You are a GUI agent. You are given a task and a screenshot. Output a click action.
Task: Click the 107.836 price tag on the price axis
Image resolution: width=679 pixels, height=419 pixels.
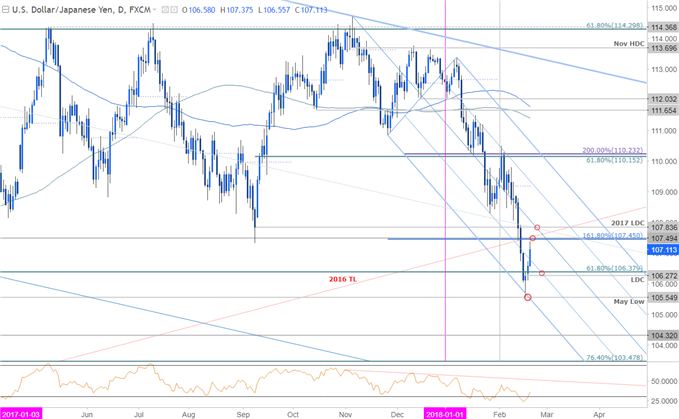pyautogui.click(x=663, y=227)
